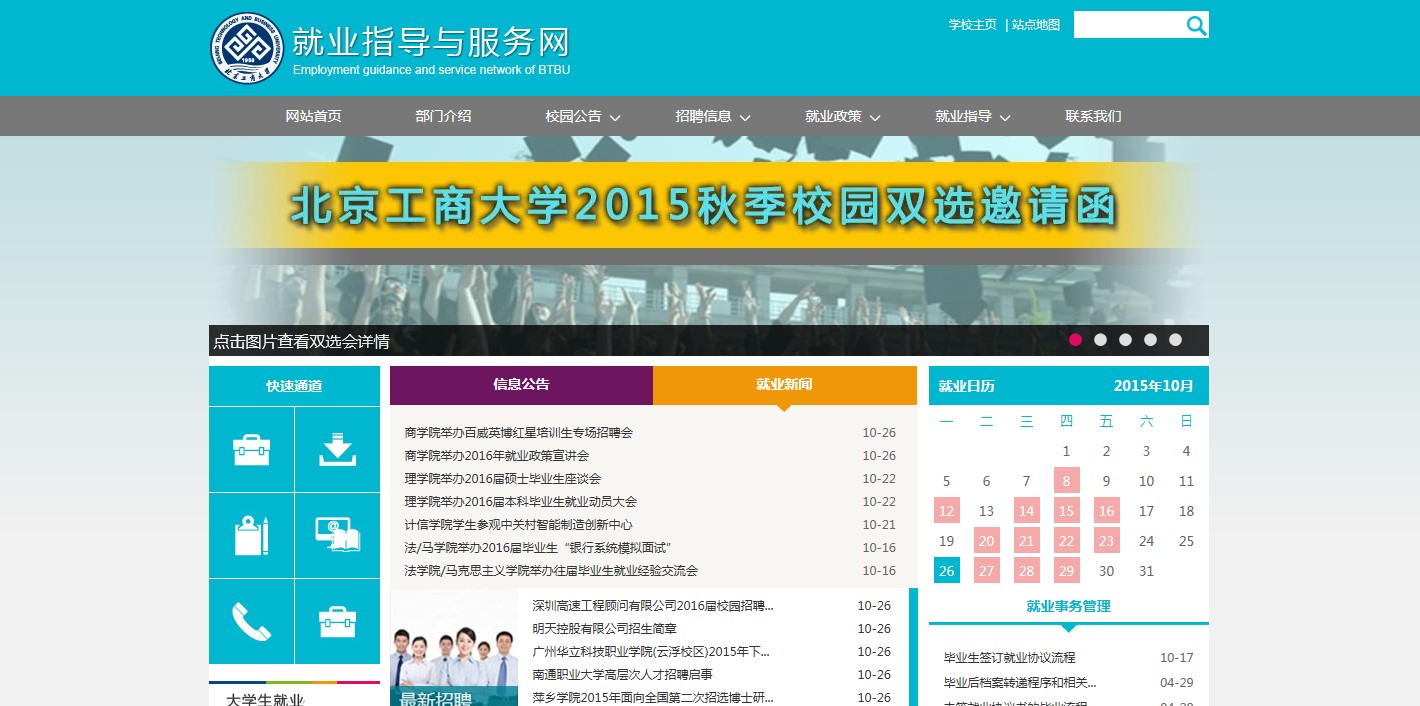Select the third banner carousel dot

tap(1125, 340)
